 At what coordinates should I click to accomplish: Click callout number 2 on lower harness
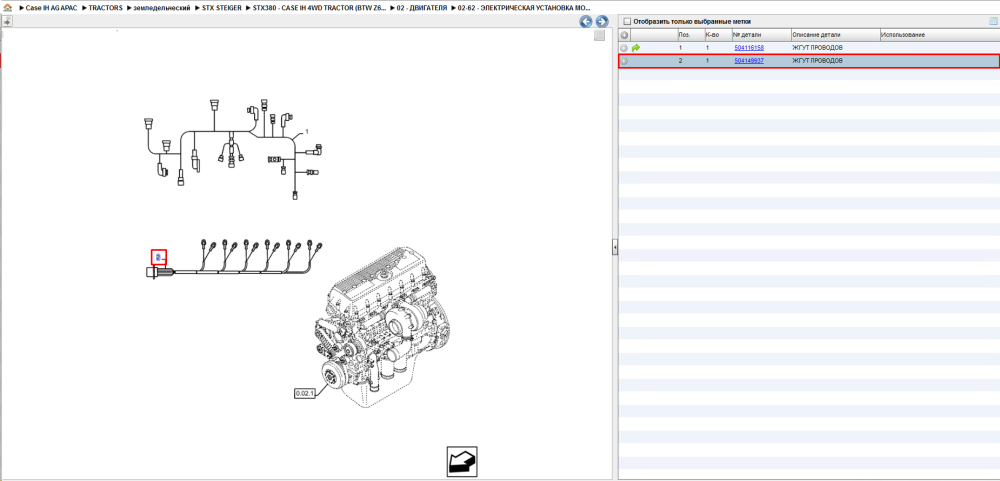(158, 257)
